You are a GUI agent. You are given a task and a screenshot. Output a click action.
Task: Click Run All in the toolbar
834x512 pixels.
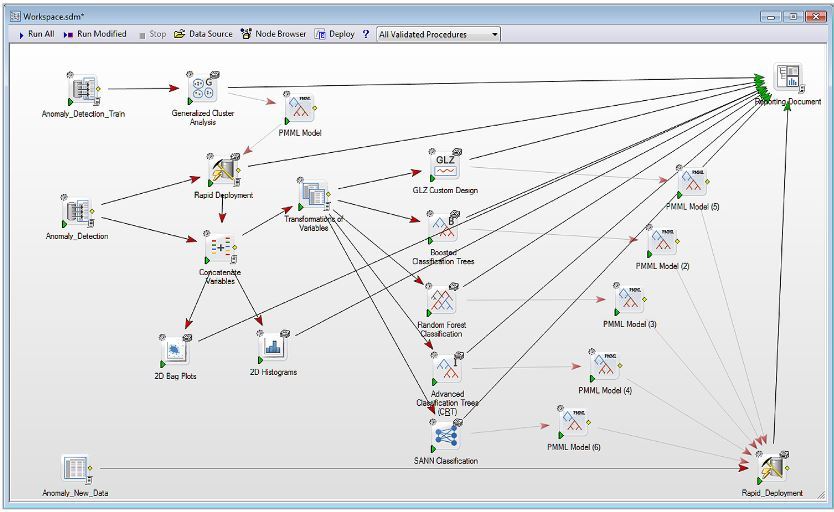tap(36, 34)
